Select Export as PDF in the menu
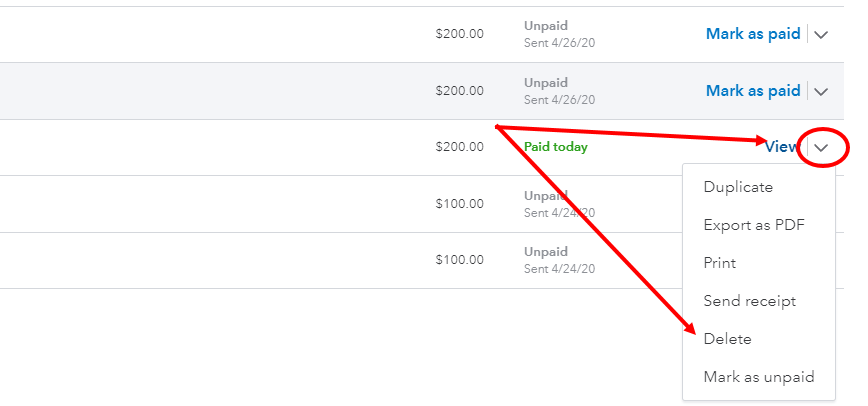Viewport: 868px width, 406px height. (x=754, y=225)
